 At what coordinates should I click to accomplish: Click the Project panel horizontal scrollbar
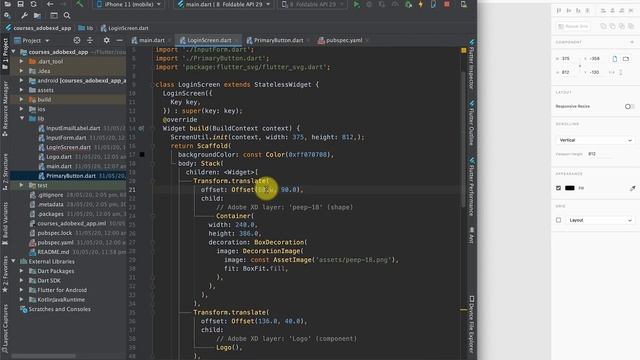click(43, 356)
